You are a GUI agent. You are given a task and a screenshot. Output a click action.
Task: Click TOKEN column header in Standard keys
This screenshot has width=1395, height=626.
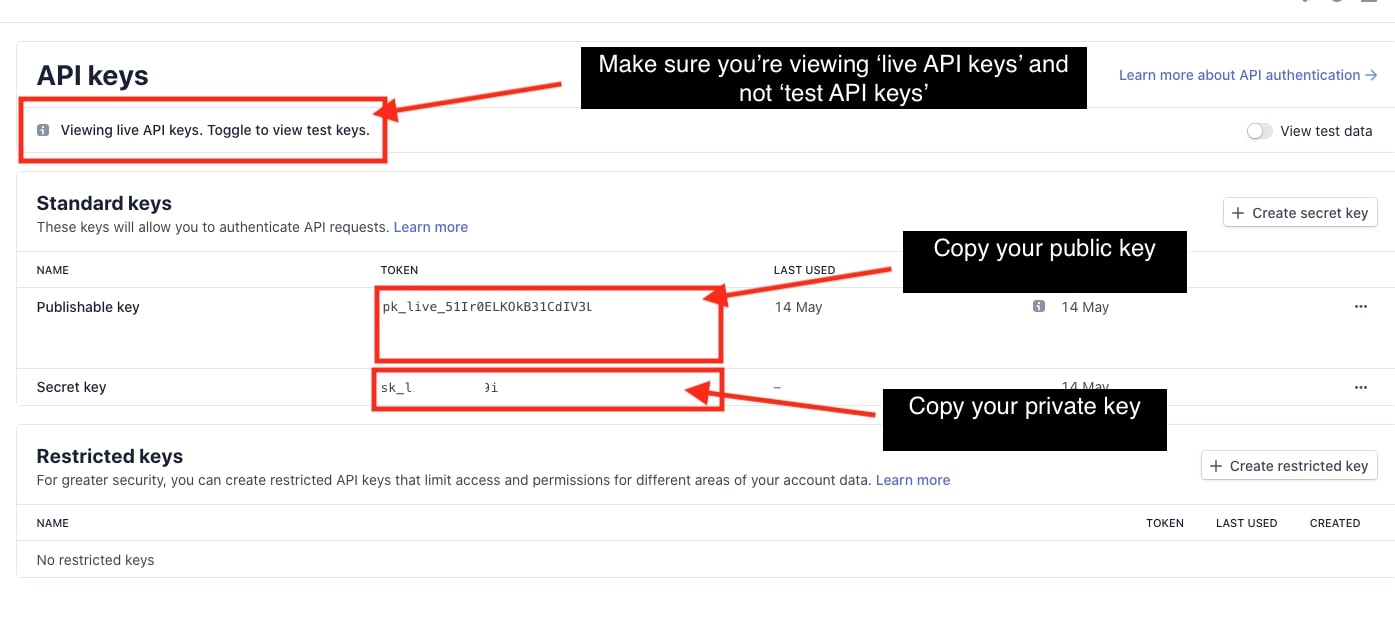tap(399, 270)
